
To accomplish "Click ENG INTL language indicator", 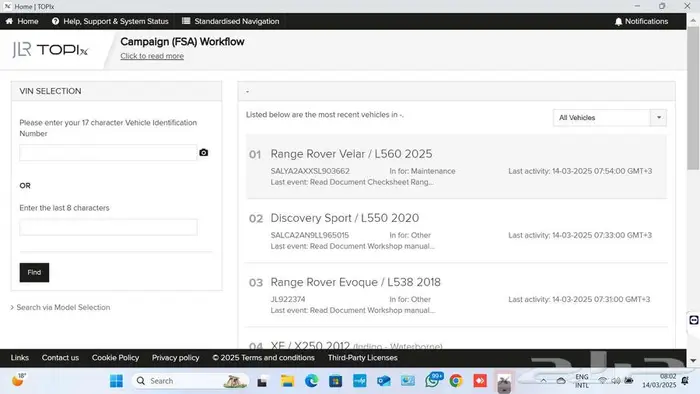I will pos(581,381).
